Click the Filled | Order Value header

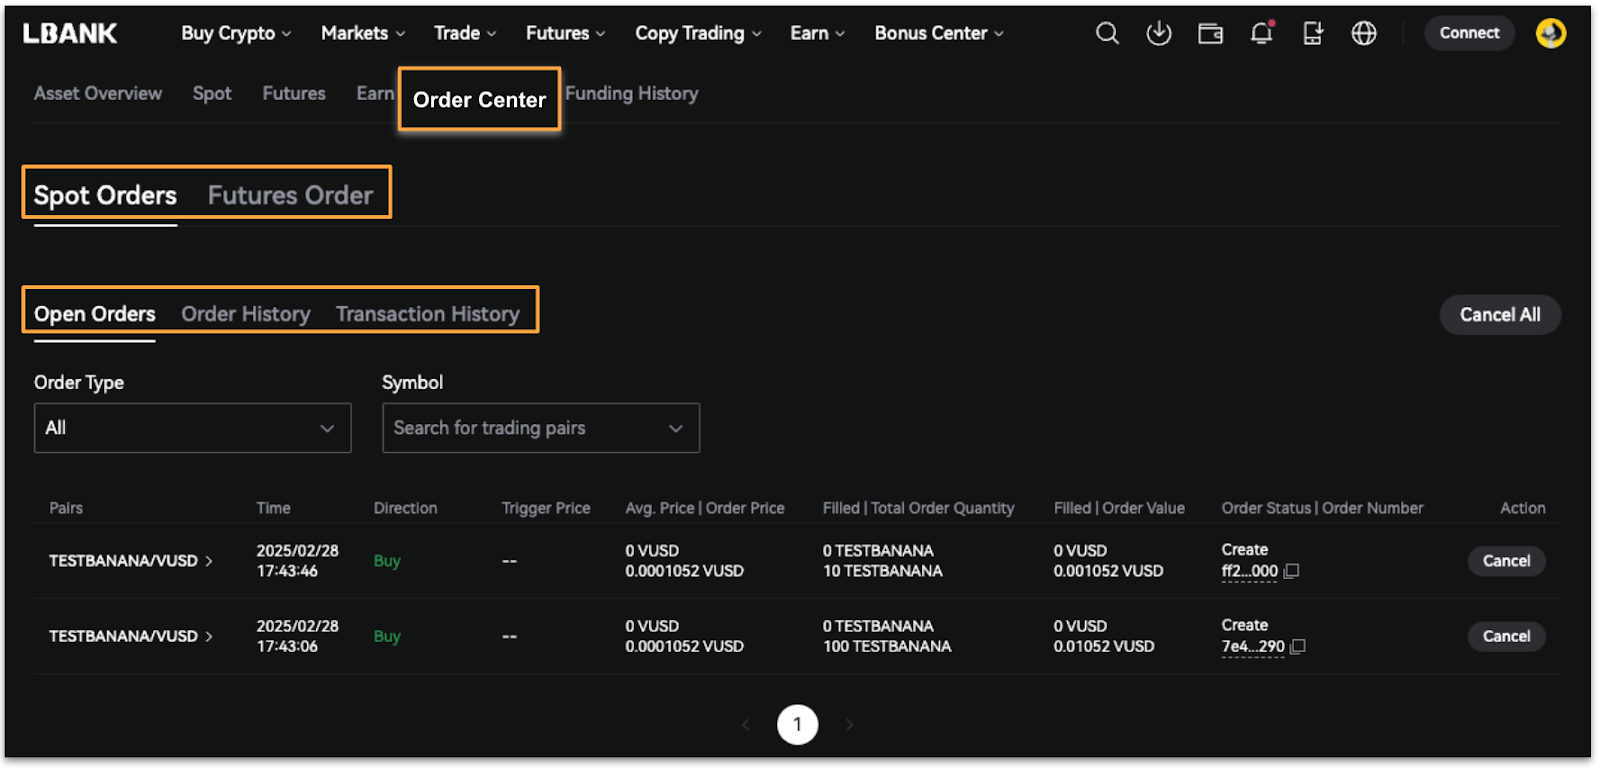tap(1119, 508)
